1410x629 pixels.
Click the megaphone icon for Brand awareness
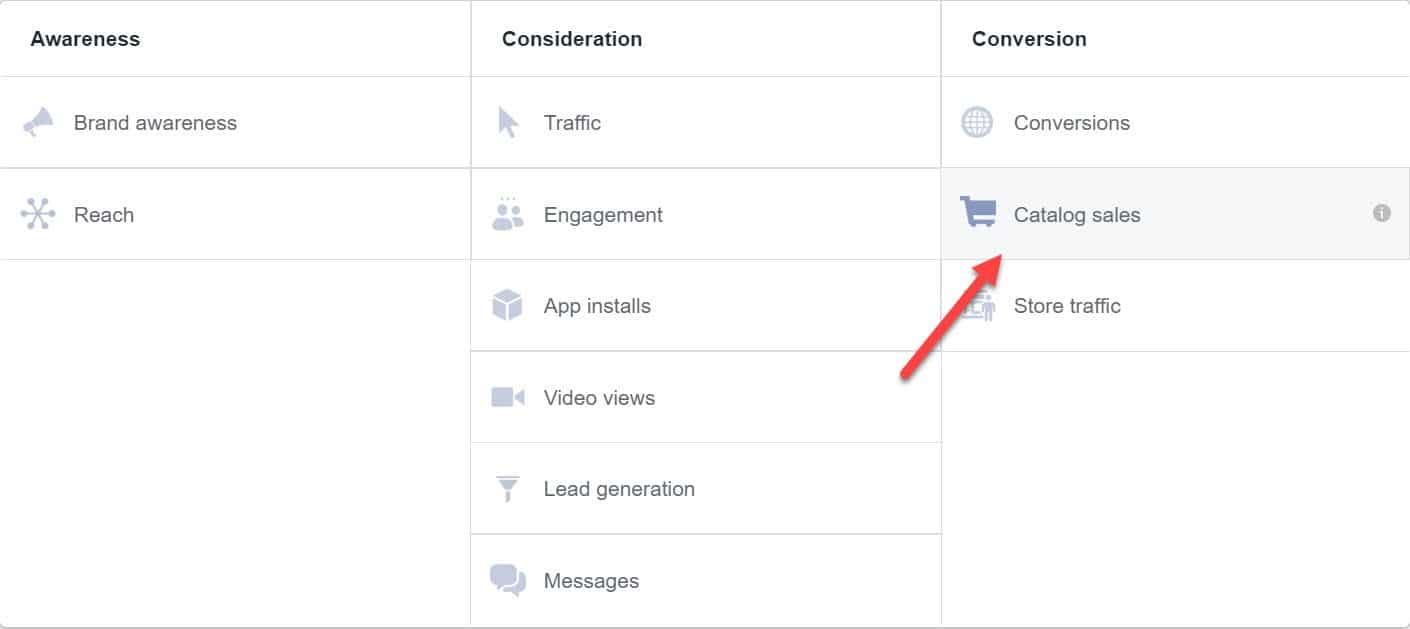click(39, 123)
